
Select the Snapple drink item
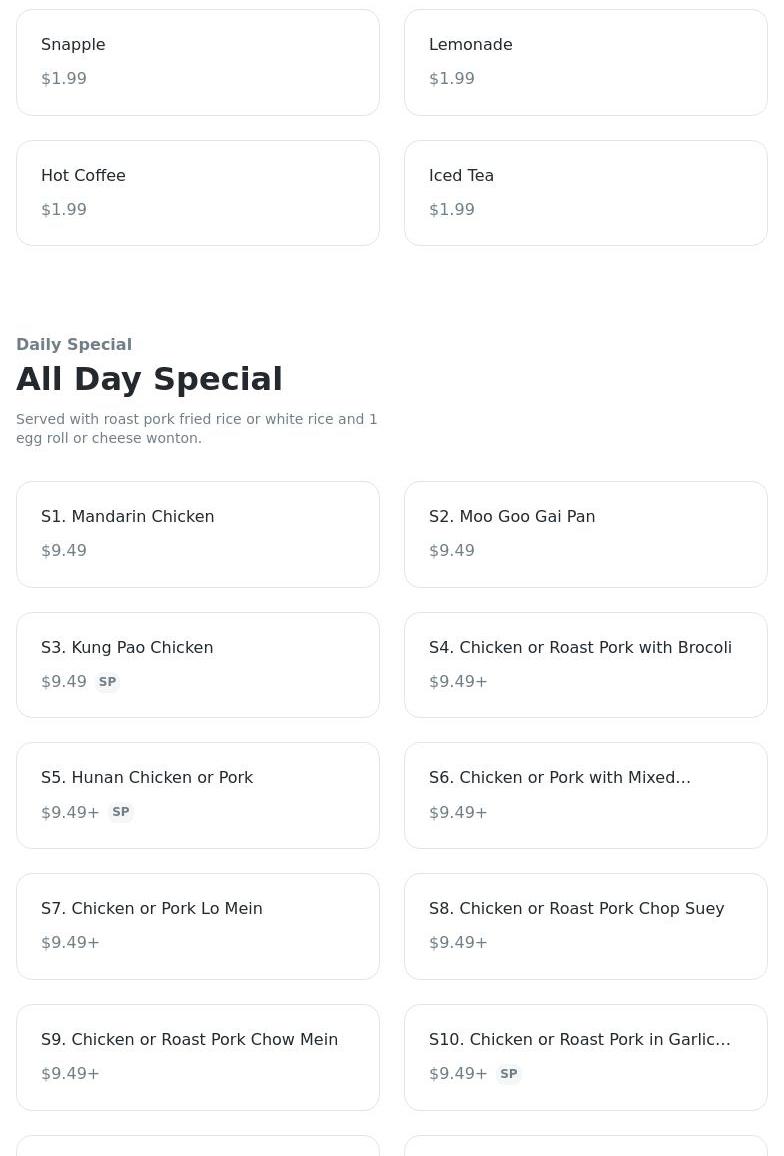[x=197, y=62]
